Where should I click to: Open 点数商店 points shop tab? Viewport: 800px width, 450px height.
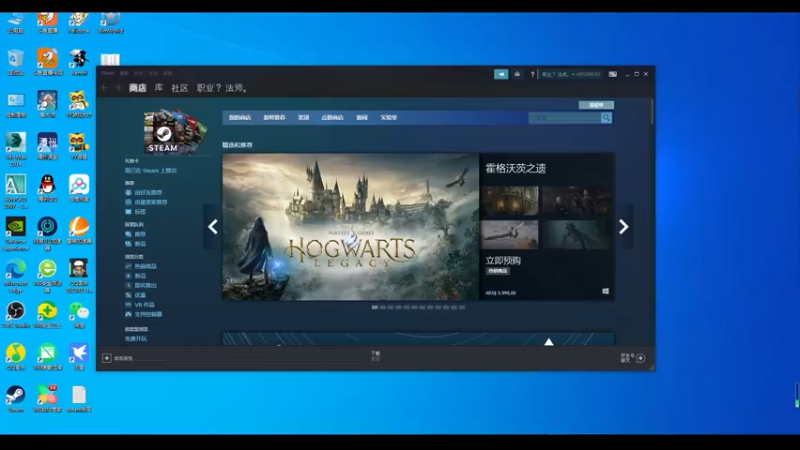point(332,118)
